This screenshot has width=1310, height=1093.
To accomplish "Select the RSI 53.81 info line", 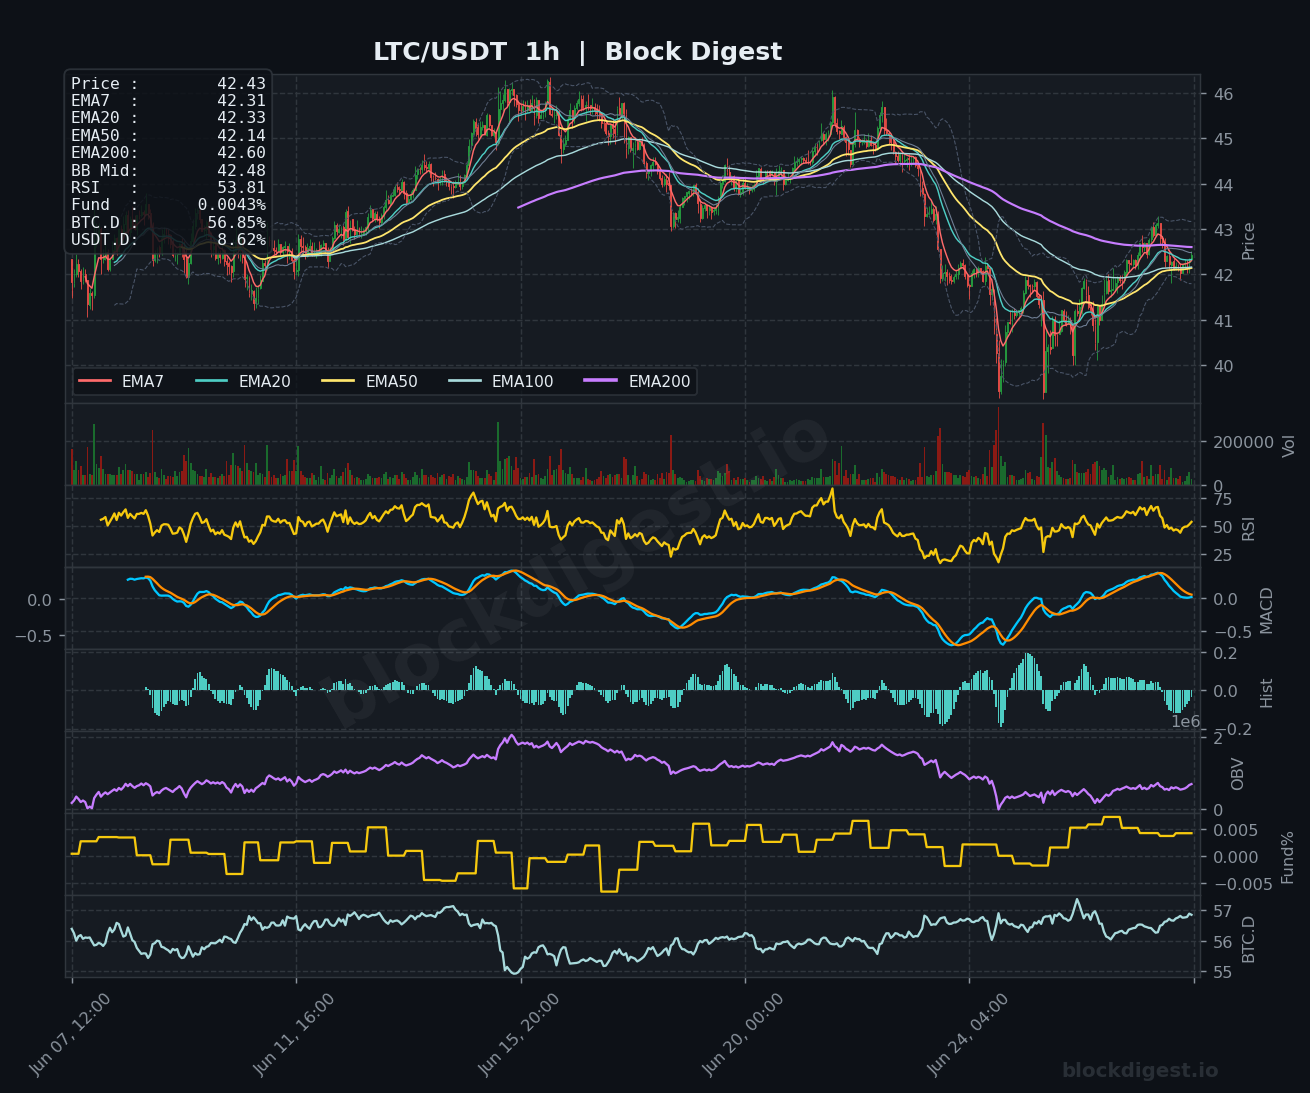I will pos(168,188).
